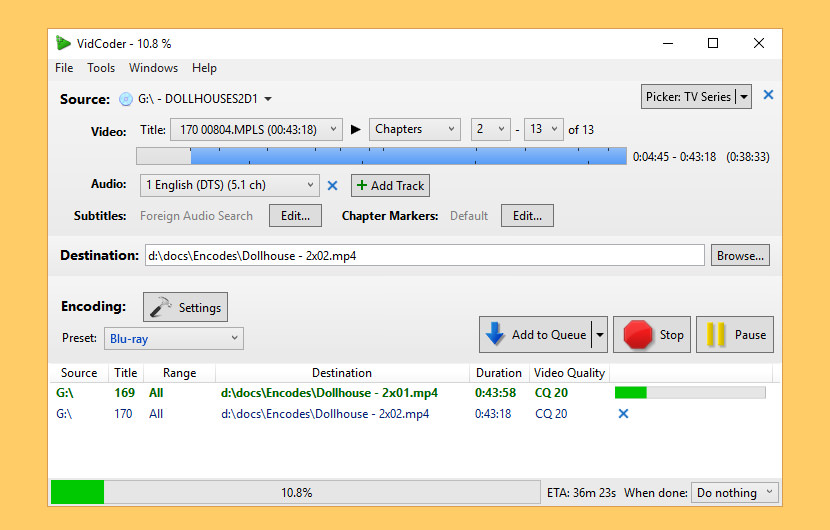Click the VidCoder app icon in title bar

click(x=64, y=43)
